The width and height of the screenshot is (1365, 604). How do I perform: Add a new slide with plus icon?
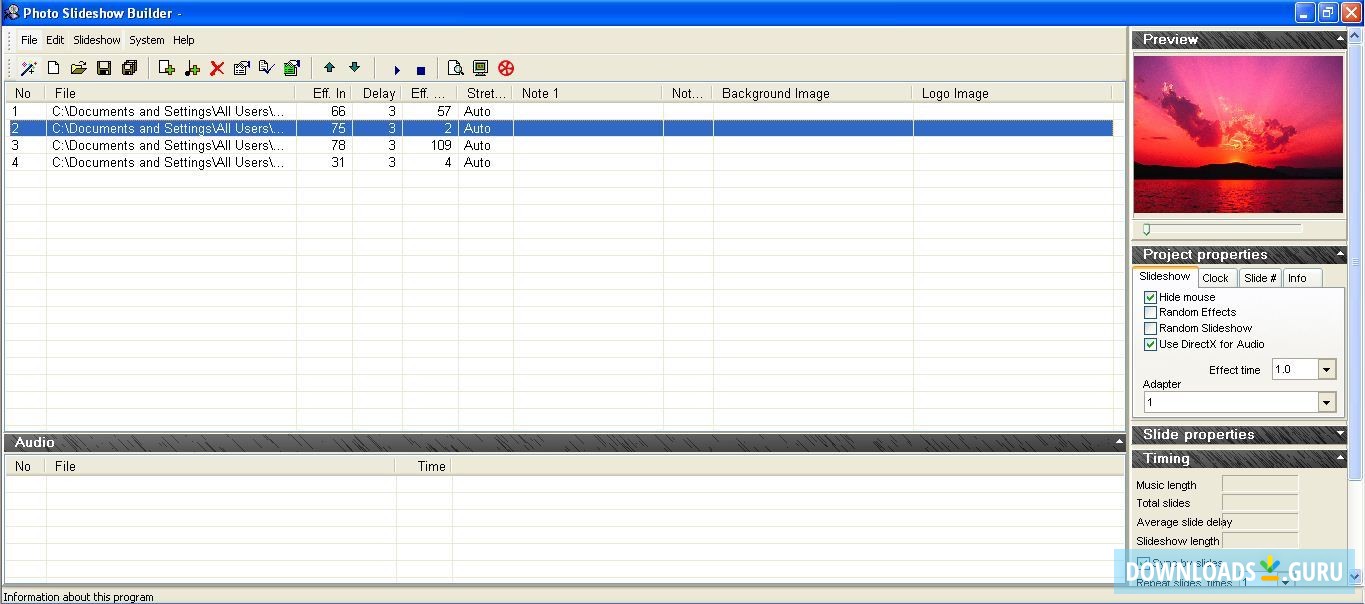pos(167,68)
